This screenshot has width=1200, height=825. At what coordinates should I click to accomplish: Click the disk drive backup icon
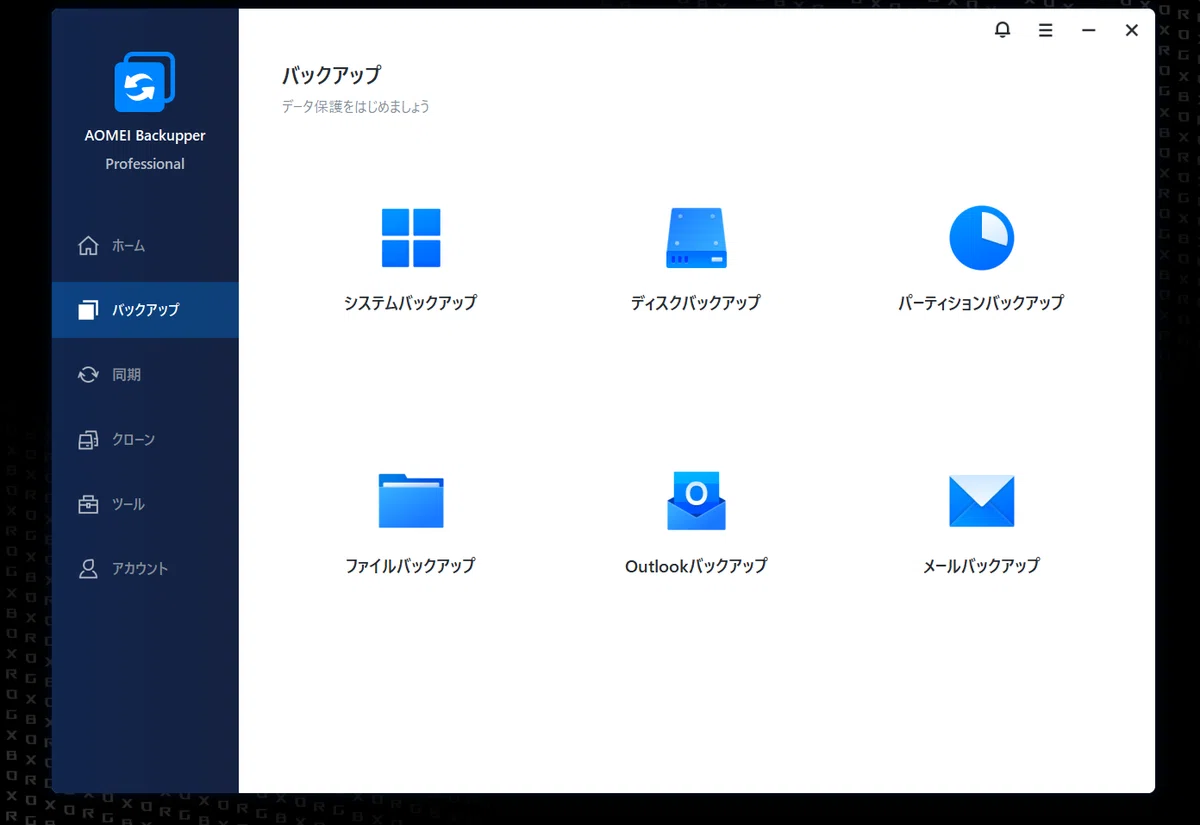[696, 238]
